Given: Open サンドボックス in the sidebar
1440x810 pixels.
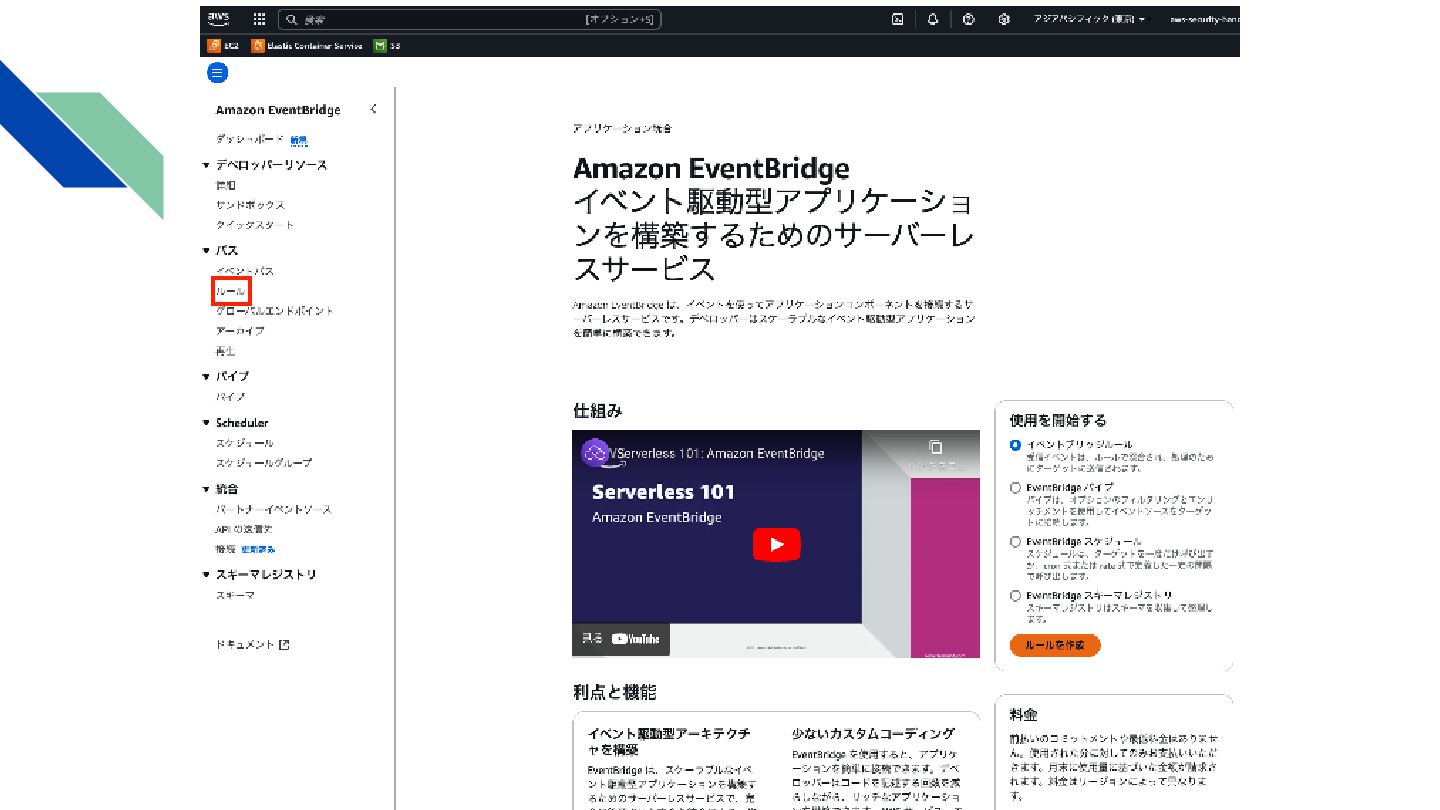Looking at the screenshot, I should point(250,205).
